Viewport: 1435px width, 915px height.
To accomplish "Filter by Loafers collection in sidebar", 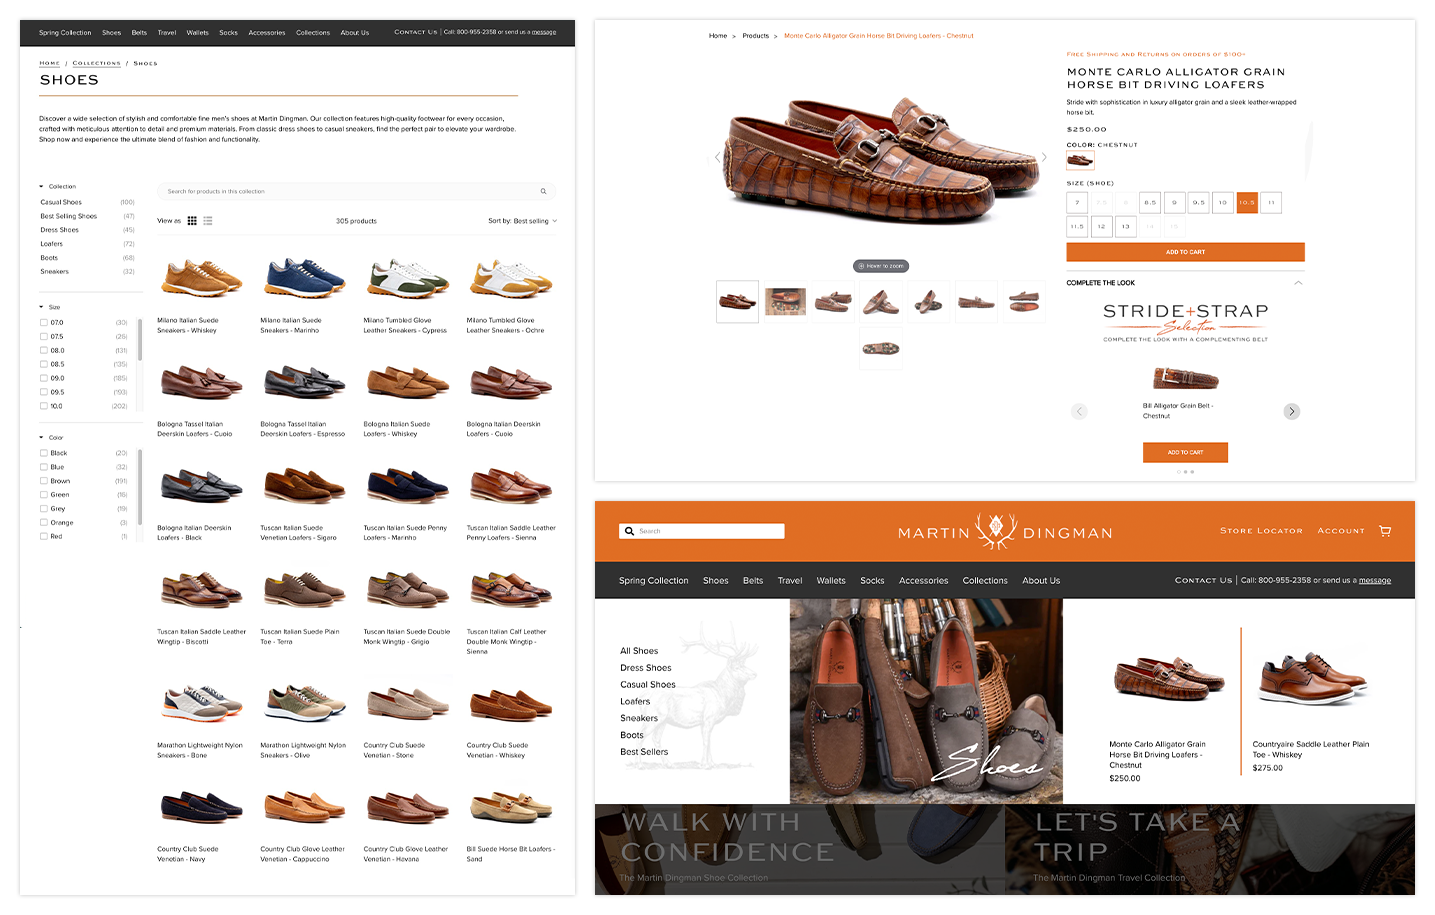I will click(x=51, y=244).
